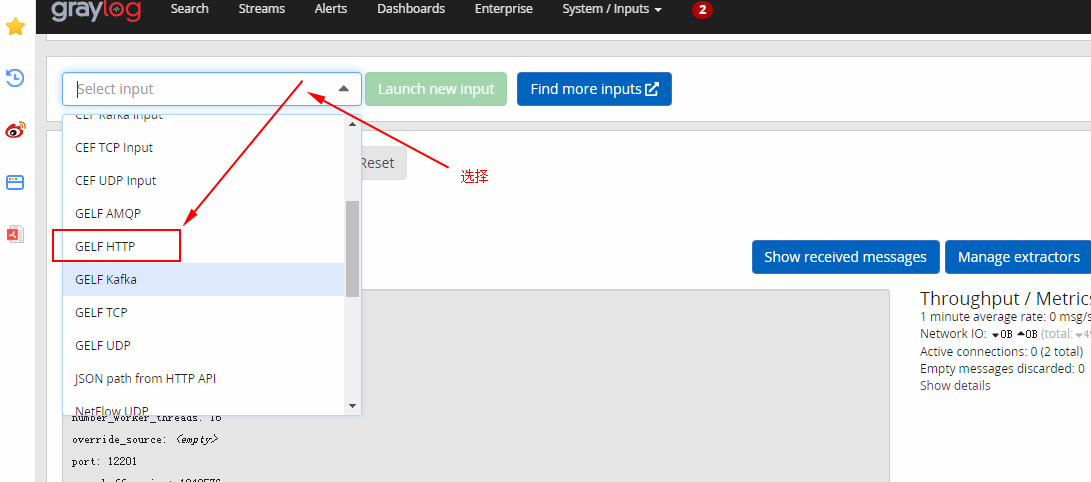Select GELF UDP option

pyautogui.click(x=204, y=345)
